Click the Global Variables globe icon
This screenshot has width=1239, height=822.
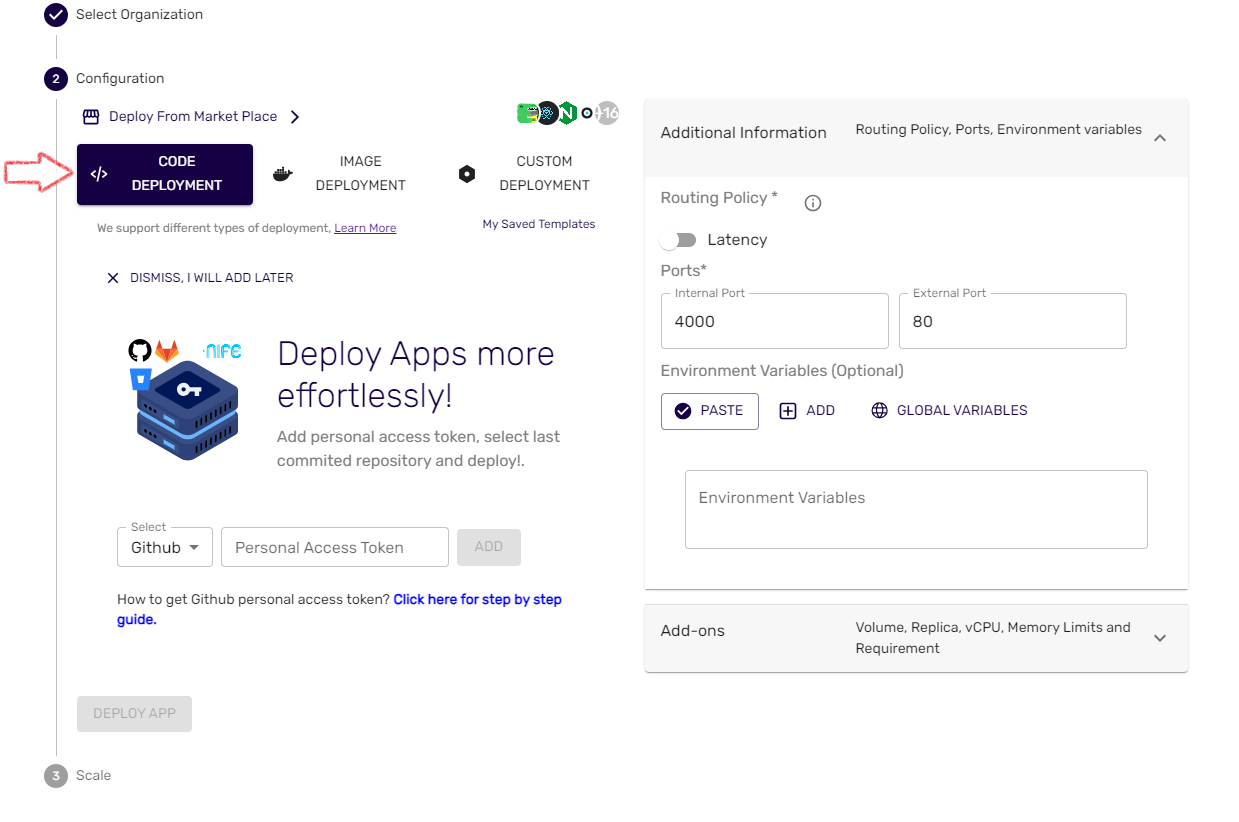pyautogui.click(x=878, y=410)
